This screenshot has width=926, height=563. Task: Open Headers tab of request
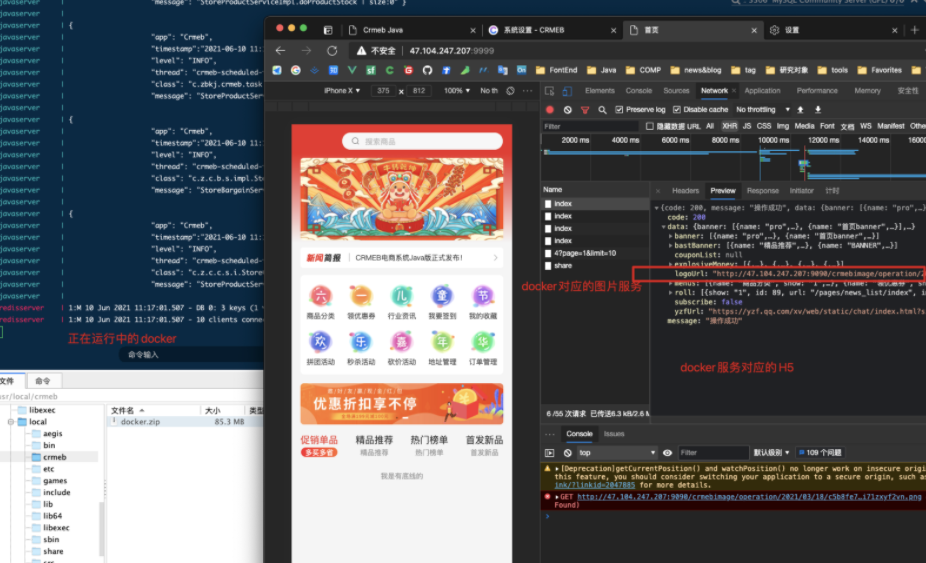click(685, 191)
